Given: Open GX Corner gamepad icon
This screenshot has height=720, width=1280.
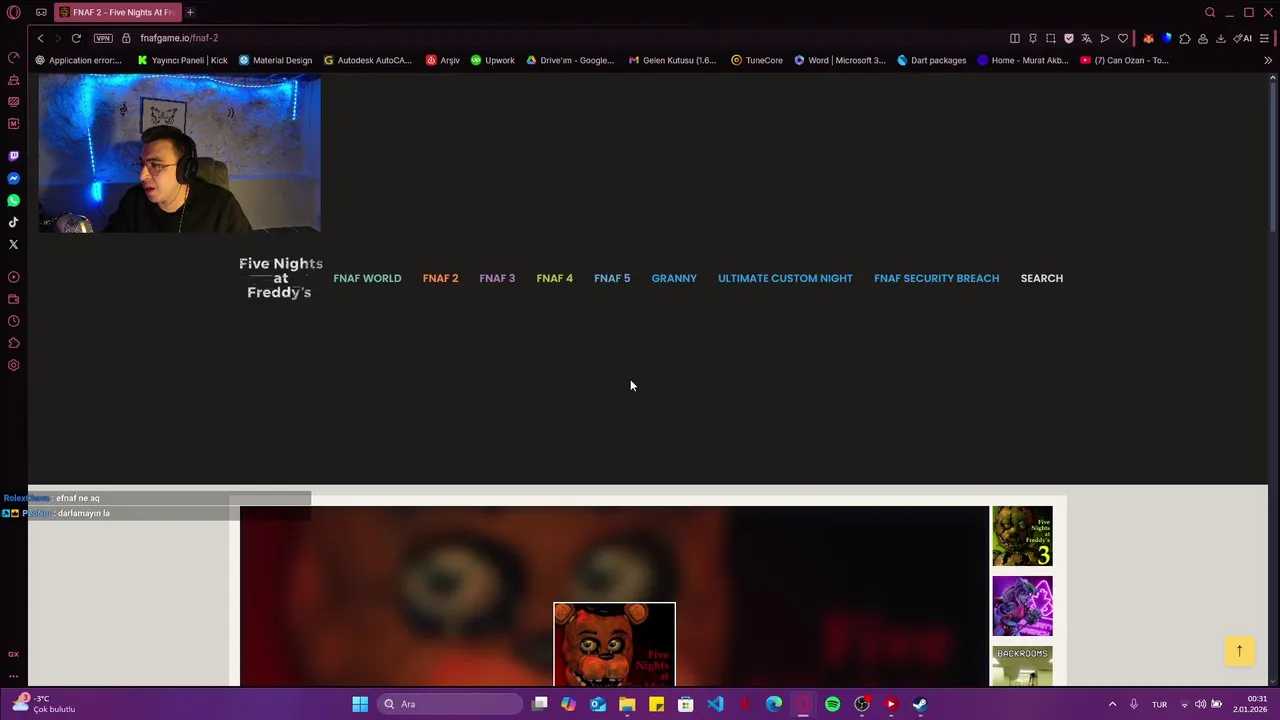Looking at the screenshot, I should pos(41,12).
